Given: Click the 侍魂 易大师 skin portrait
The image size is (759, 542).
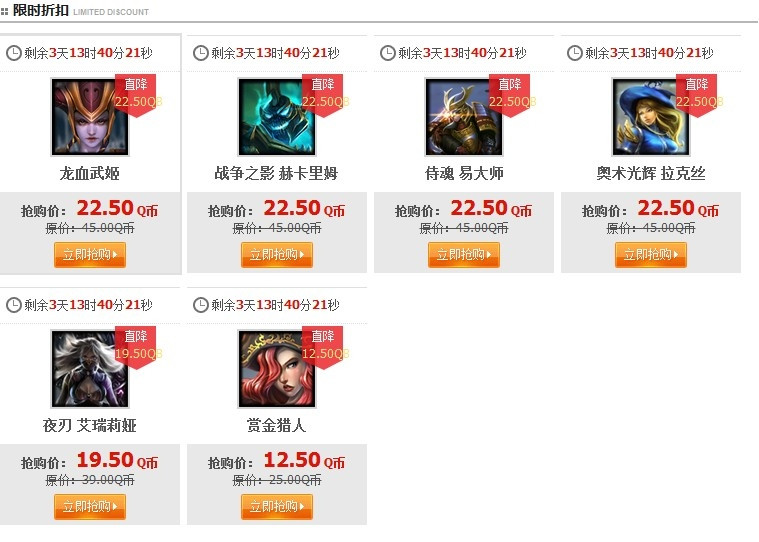Looking at the screenshot, I should coord(464,117).
